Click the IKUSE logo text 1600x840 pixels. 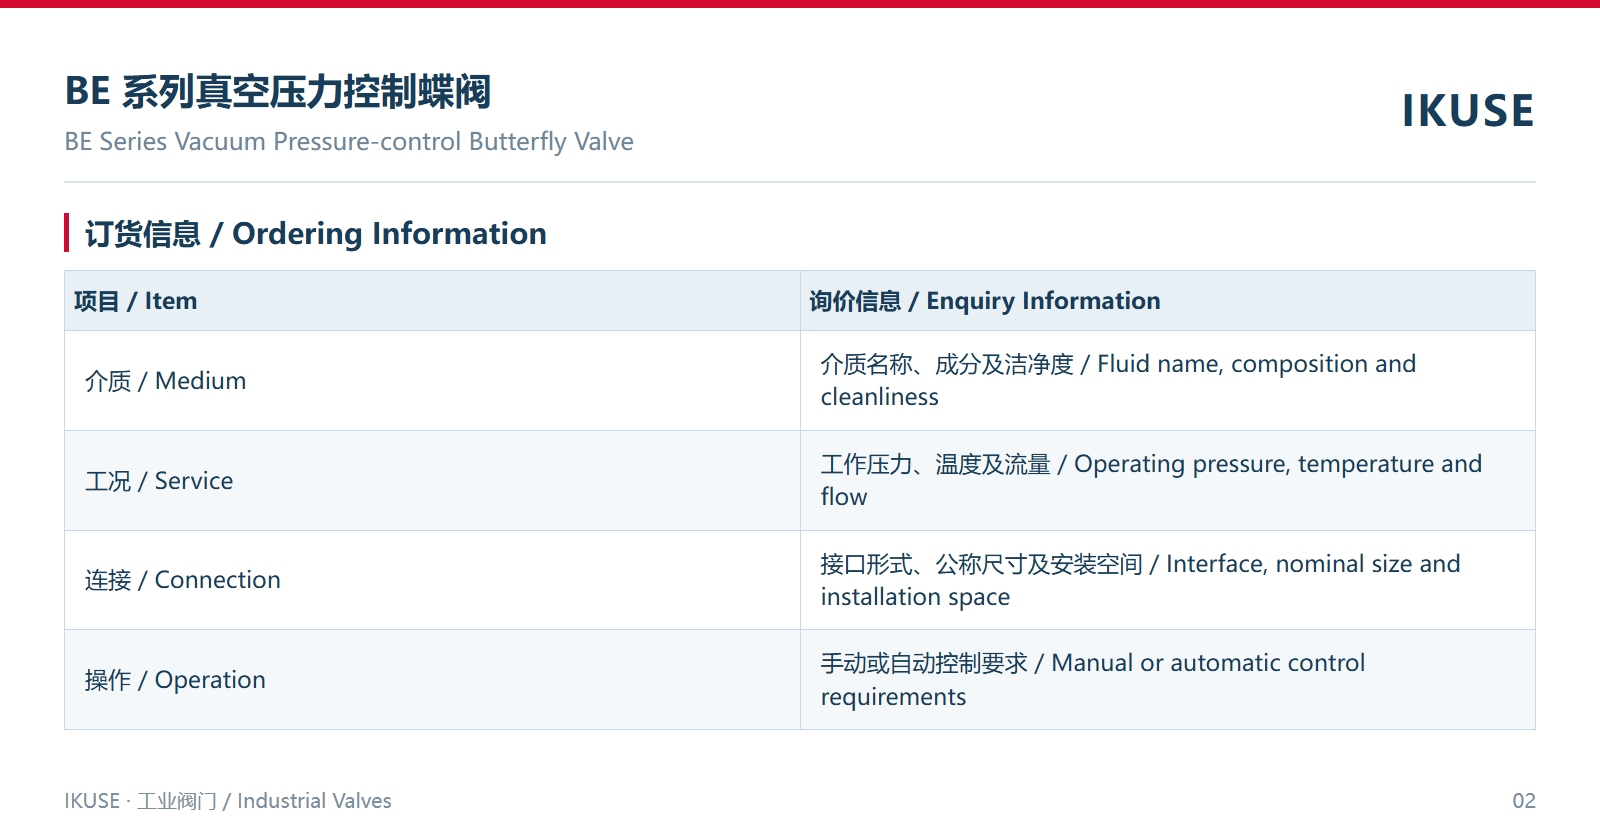[1467, 111]
